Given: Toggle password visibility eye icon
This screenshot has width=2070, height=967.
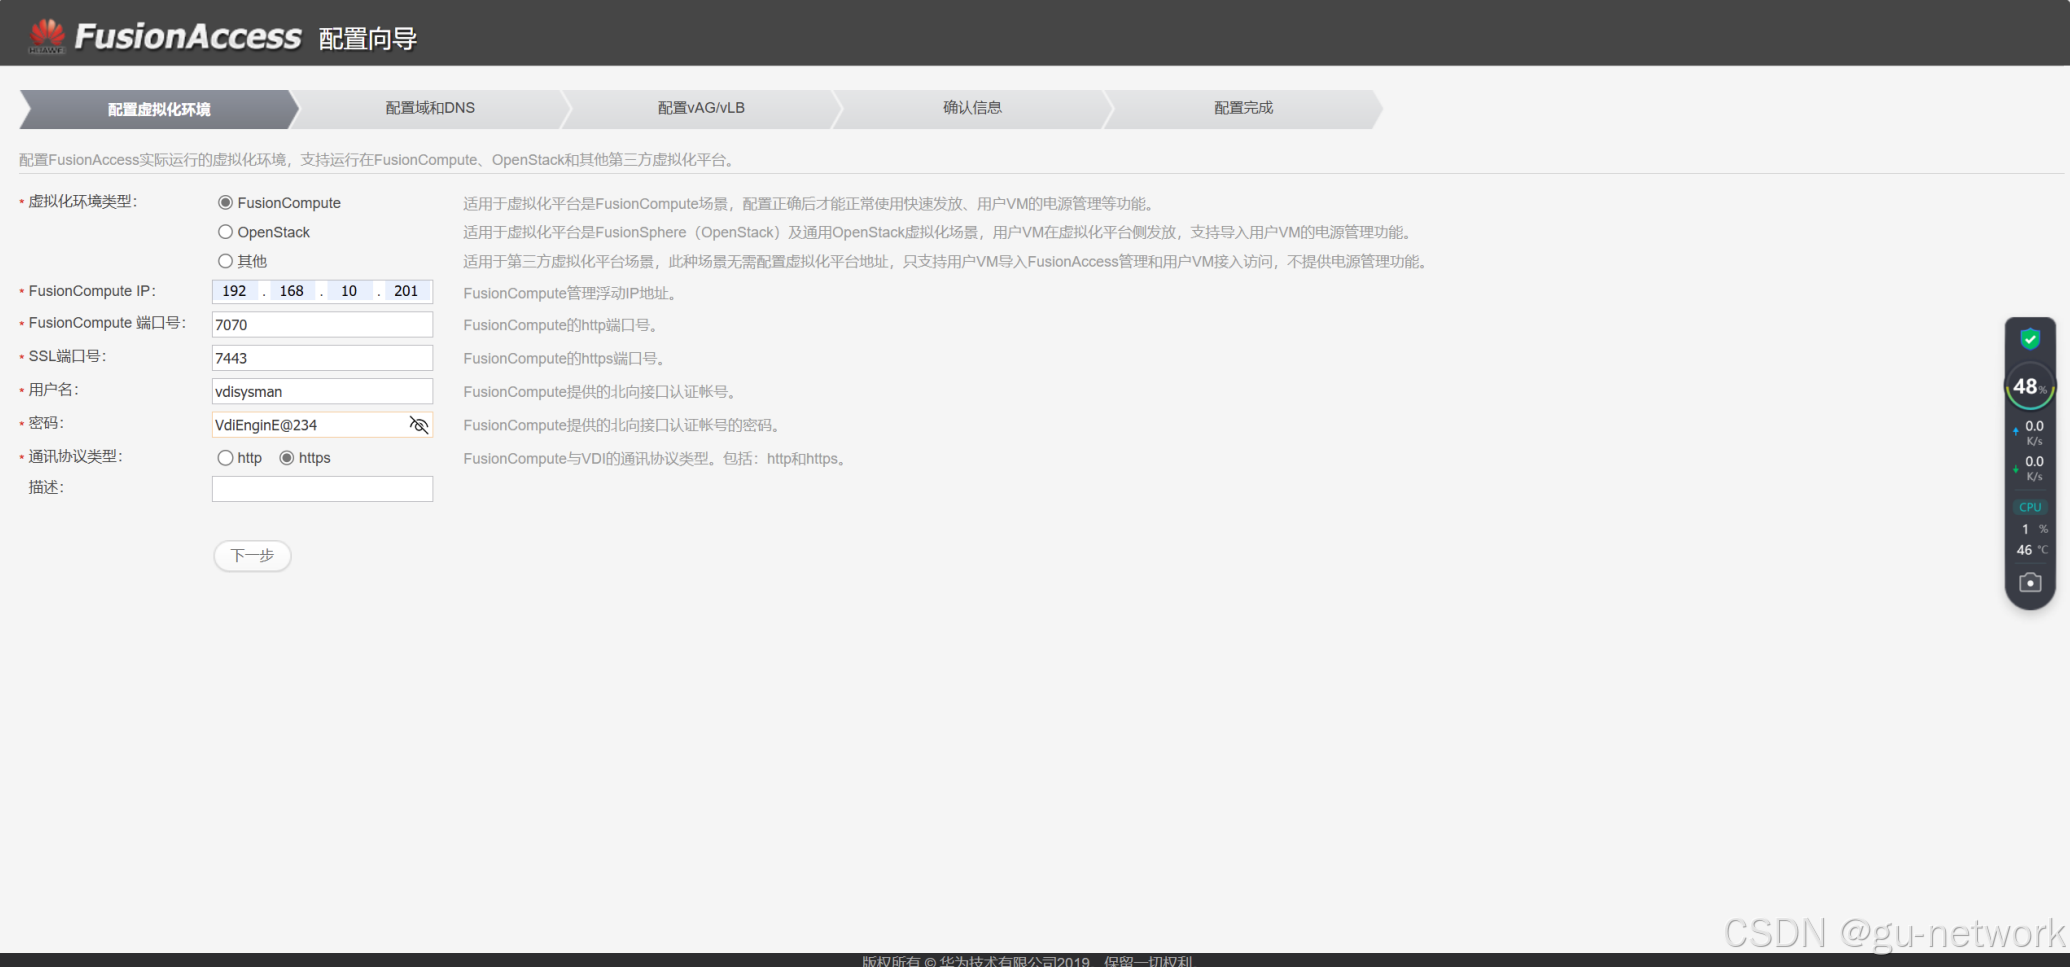Looking at the screenshot, I should (x=419, y=425).
